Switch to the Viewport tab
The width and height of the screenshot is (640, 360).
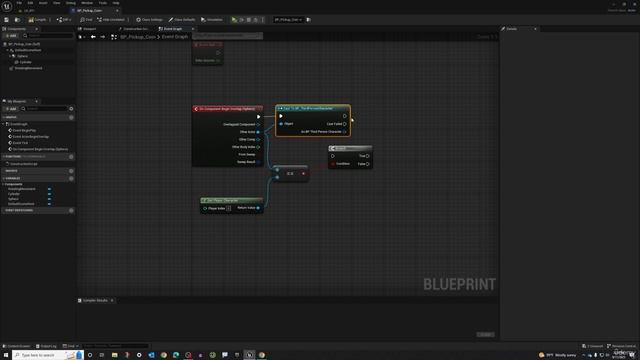click(x=87, y=29)
